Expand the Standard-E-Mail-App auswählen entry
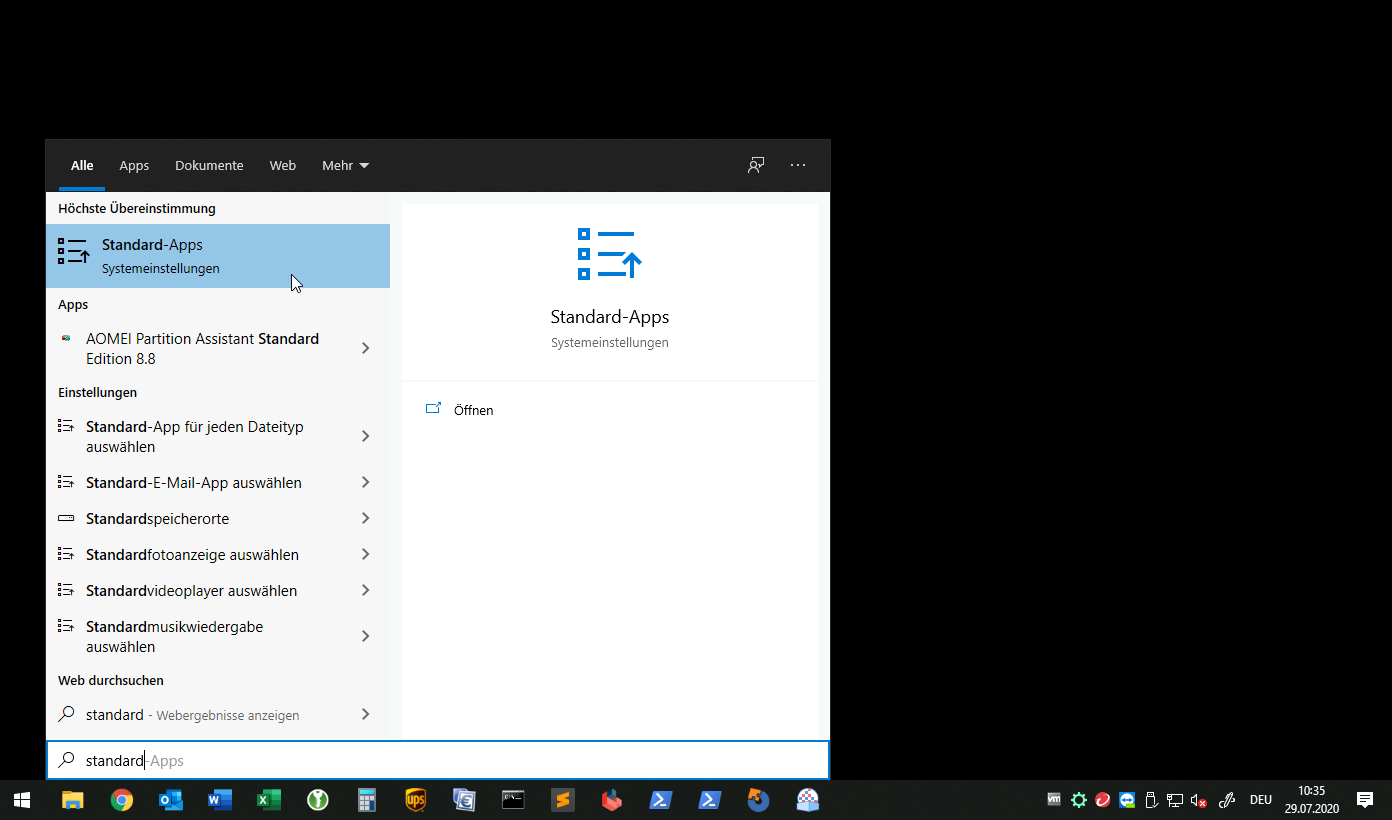 point(365,482)
